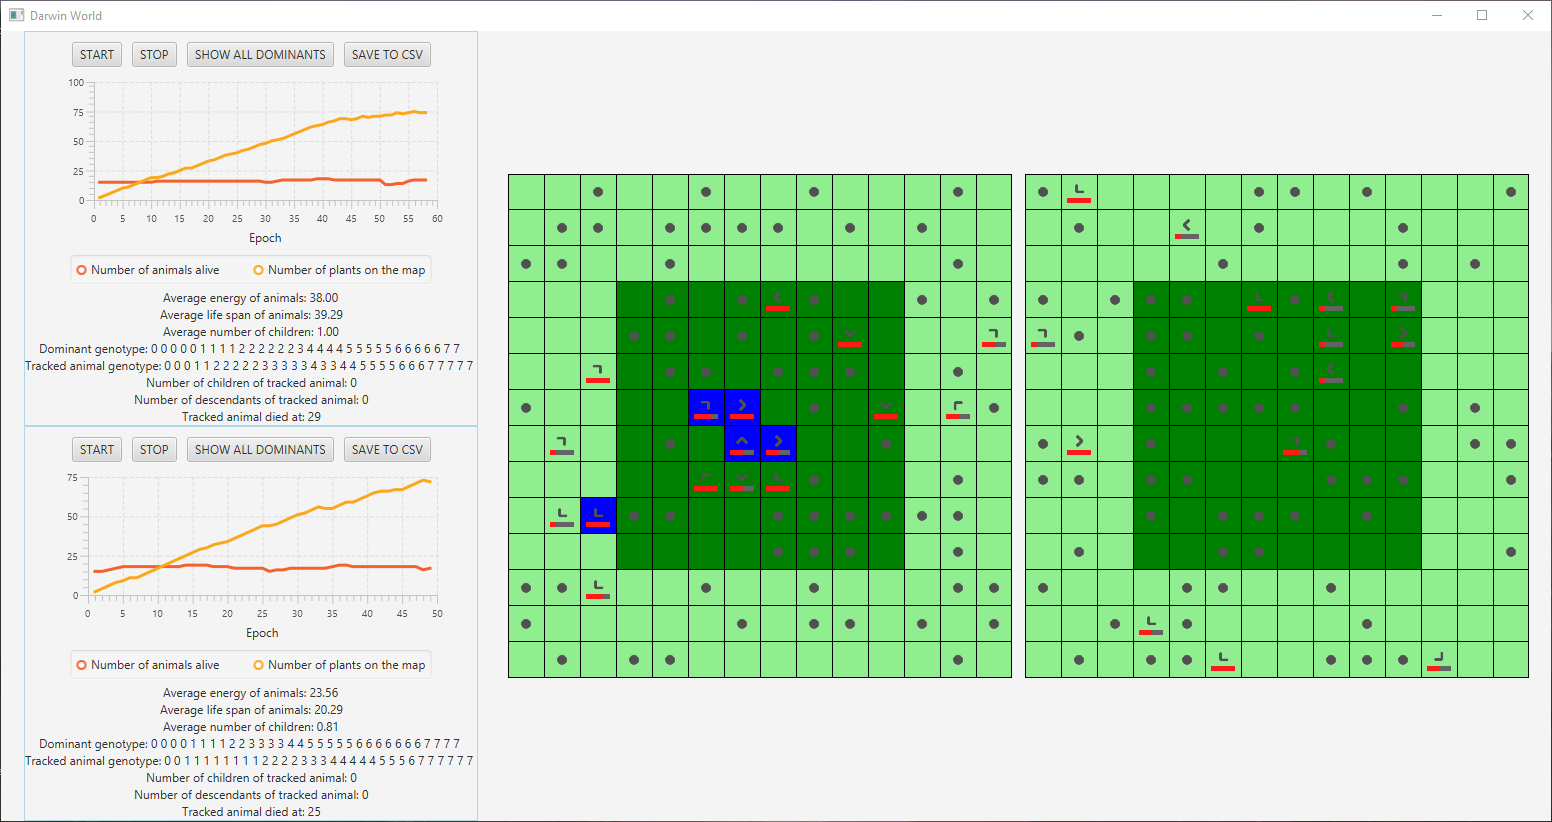Click the left-facing animal near the right map top edge
The height and width of the screenshot is (822, 1552).
[x=1186, y=227]
